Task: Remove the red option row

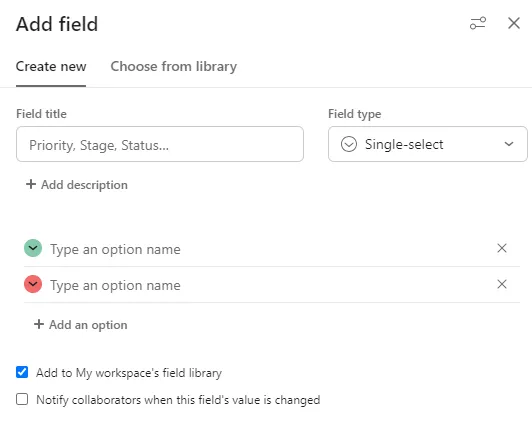Action: [x=502, y=284]
